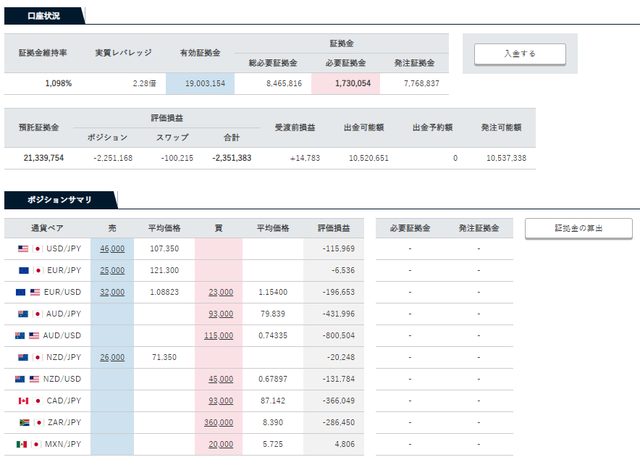Open AUD/USD buy quantity 115,000 link
The image size is (640, 465).
click(219, 336)
